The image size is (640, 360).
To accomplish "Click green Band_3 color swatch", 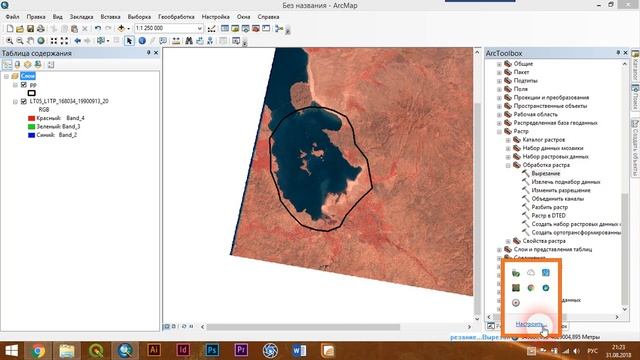I will coord(31,127).
